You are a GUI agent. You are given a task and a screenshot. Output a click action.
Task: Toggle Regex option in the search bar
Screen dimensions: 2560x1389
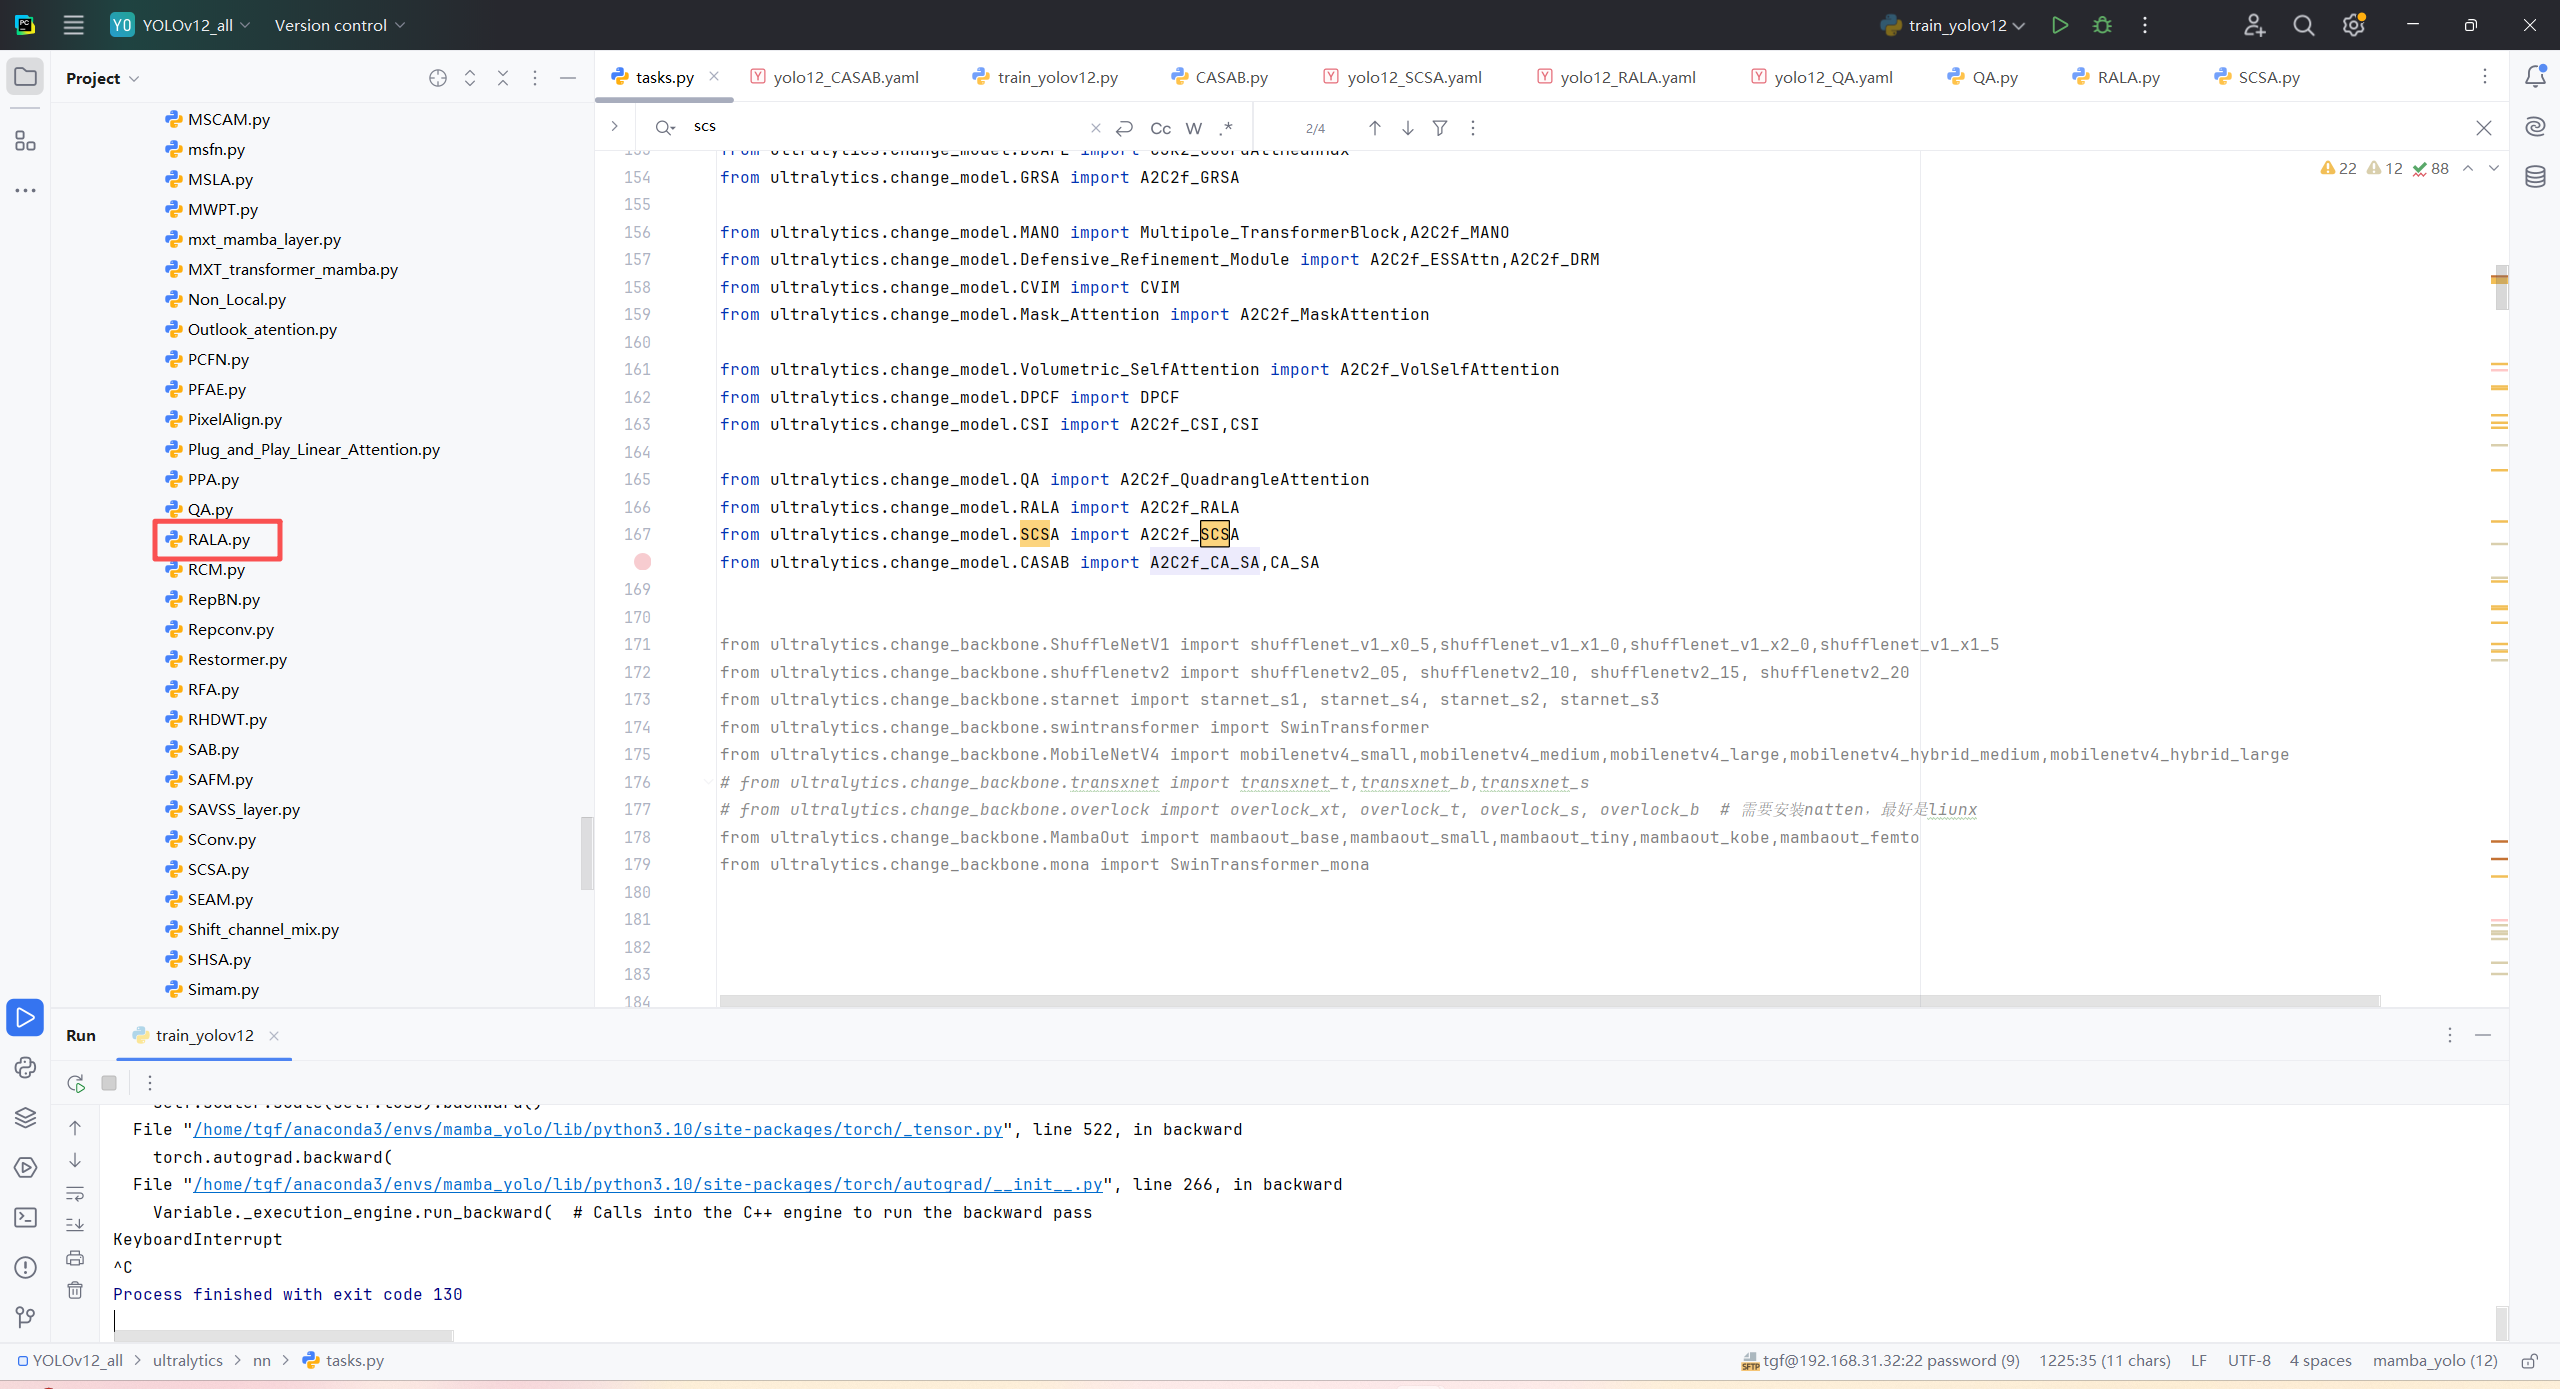tap(1226, 128)
